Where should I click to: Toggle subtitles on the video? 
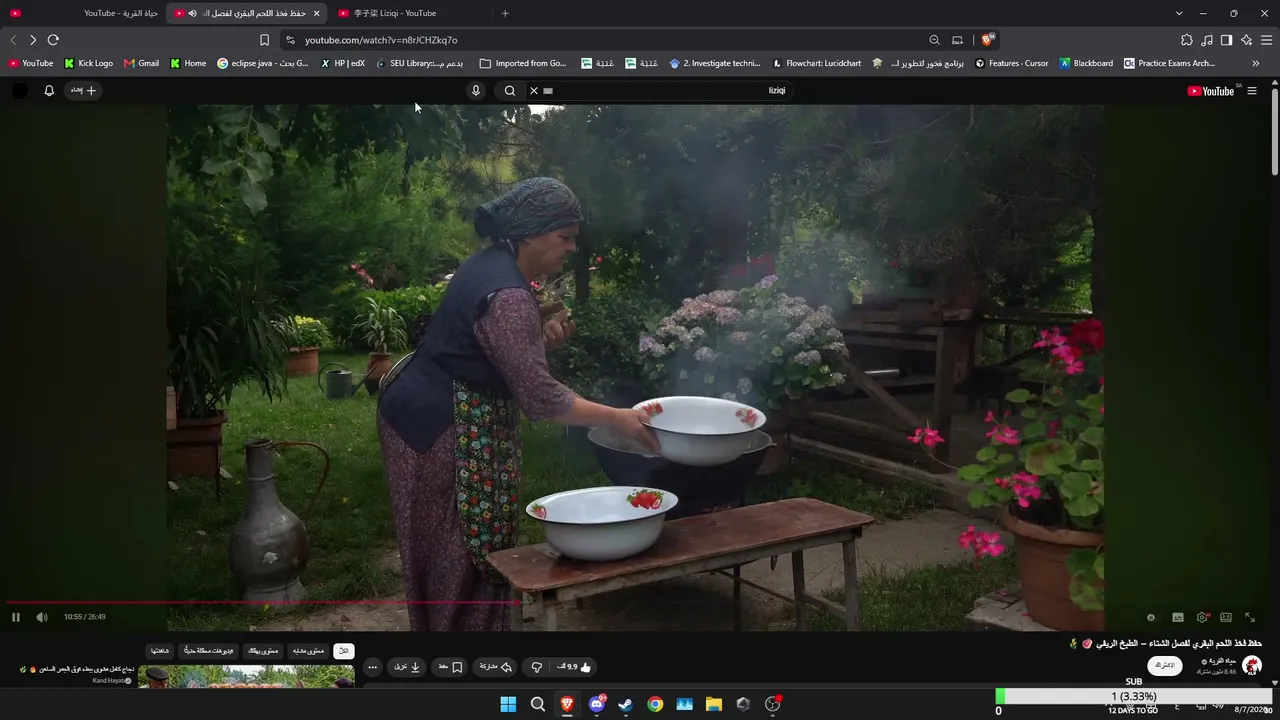coord(1177,617)
